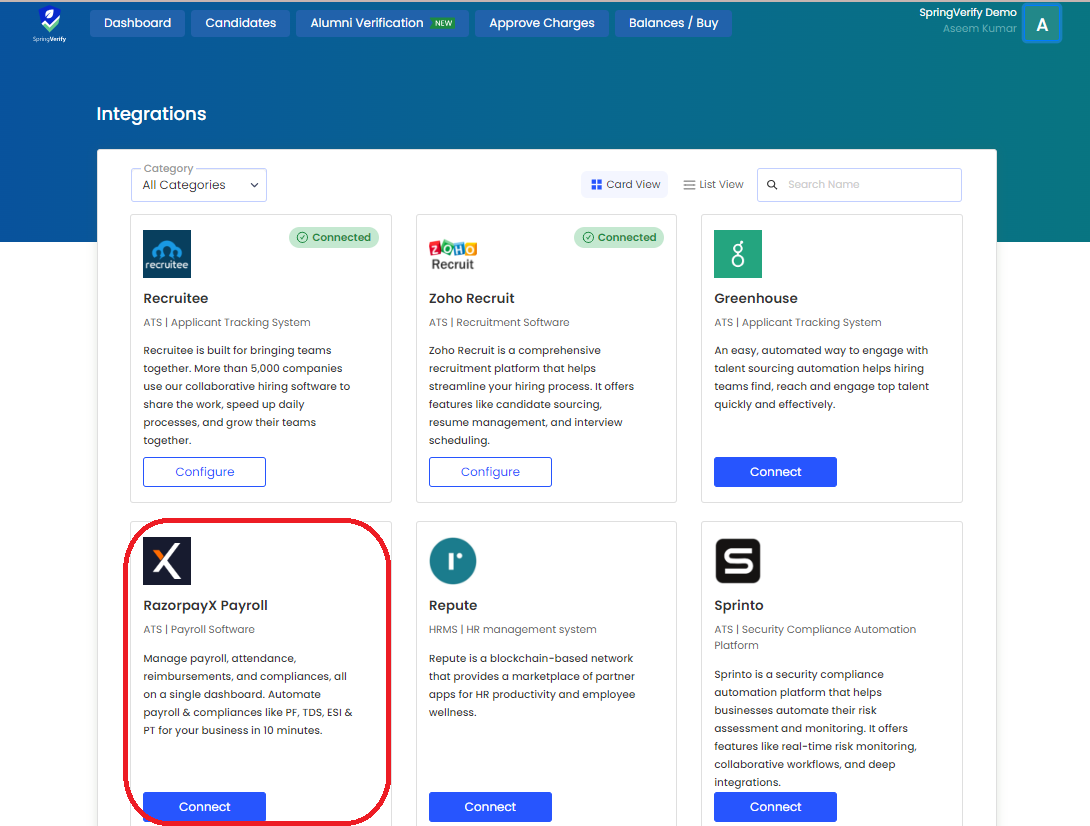Open the user avatar profile icon
1090x826 pixels.
[x=1042, y=24]
